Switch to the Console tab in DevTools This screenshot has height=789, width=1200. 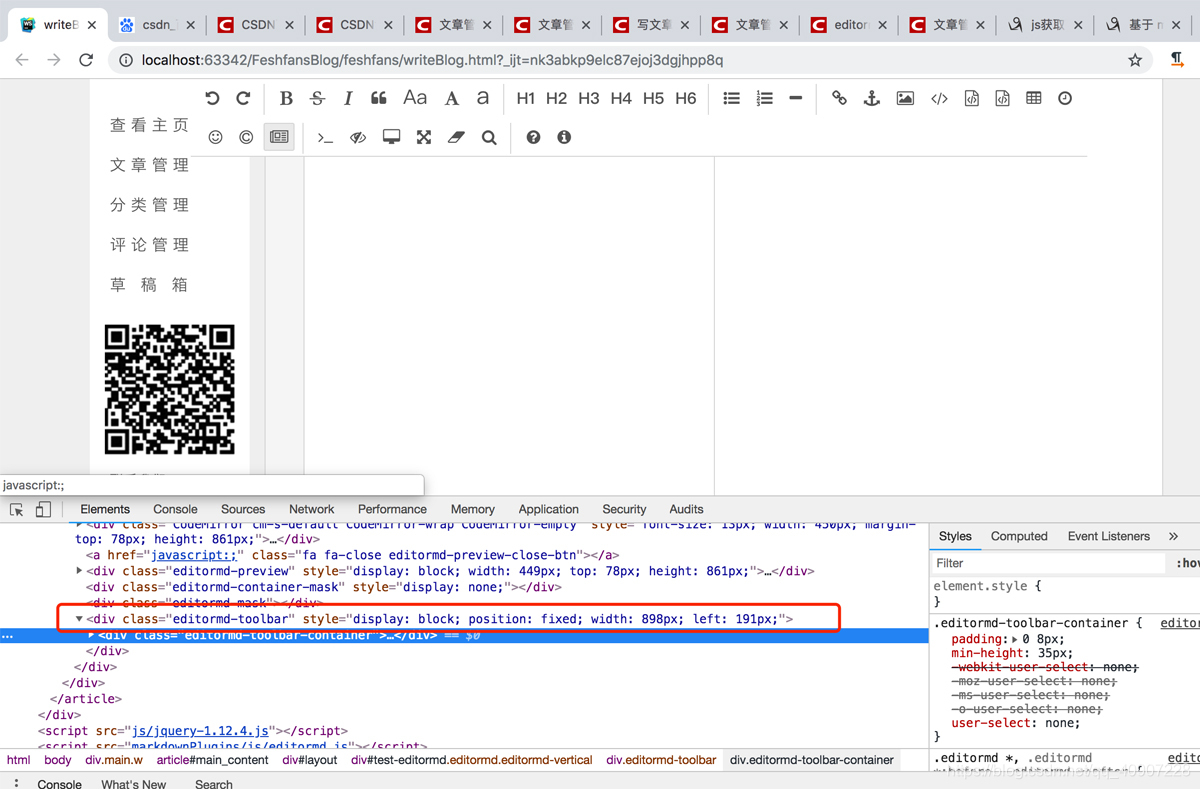tap(175, 509)
